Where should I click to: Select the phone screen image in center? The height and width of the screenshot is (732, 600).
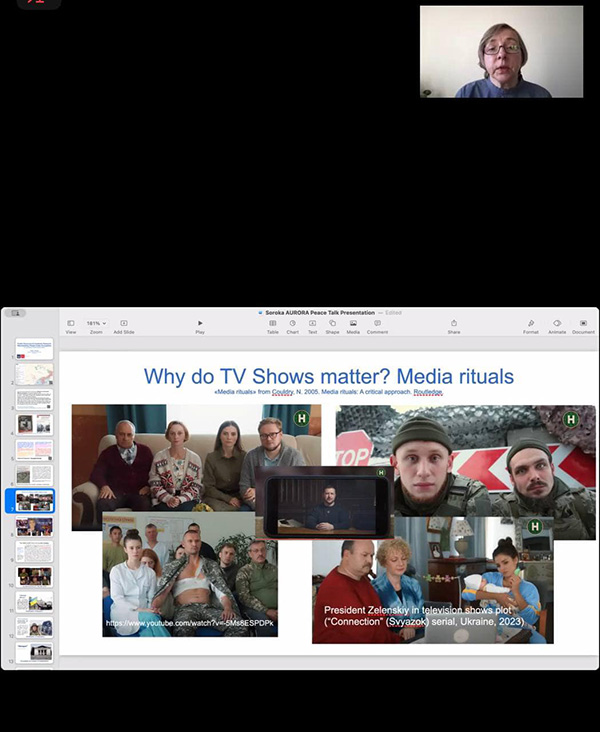pyautogui.click(x=325, y=502)
